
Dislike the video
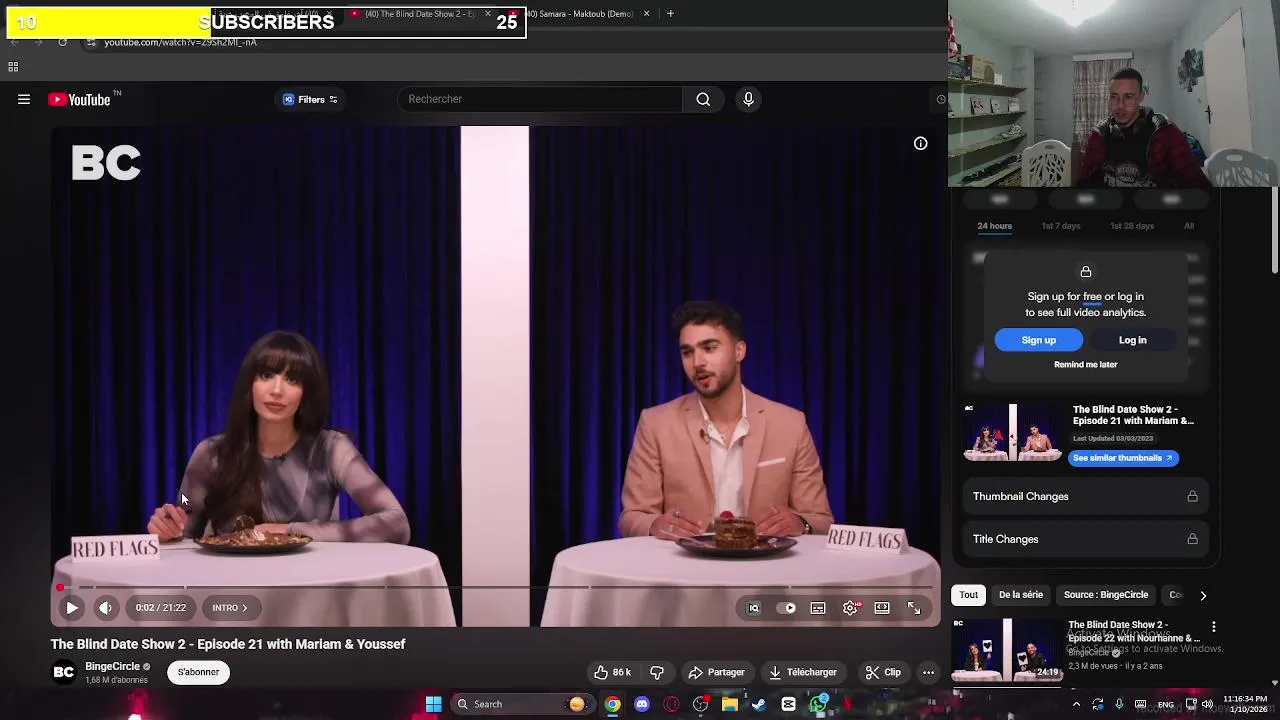coord(657,672)
